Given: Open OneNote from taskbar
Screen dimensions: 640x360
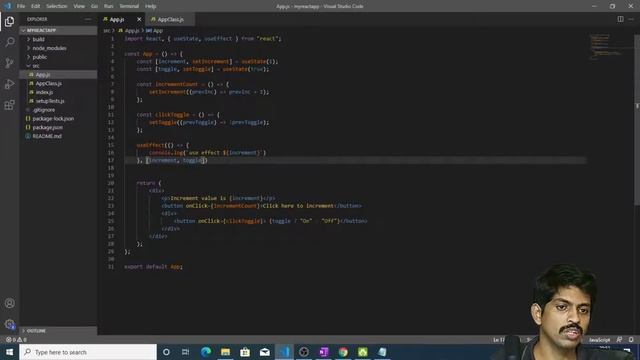Looking at the screenshot, I should (x=323, y=352).
